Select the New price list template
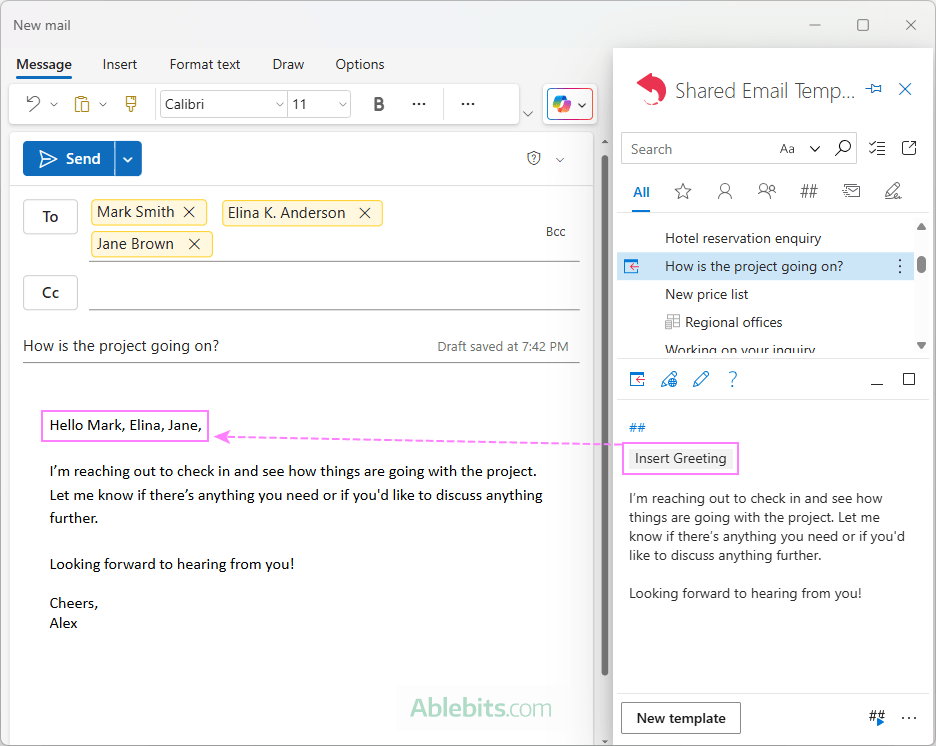 click(765, 294)
